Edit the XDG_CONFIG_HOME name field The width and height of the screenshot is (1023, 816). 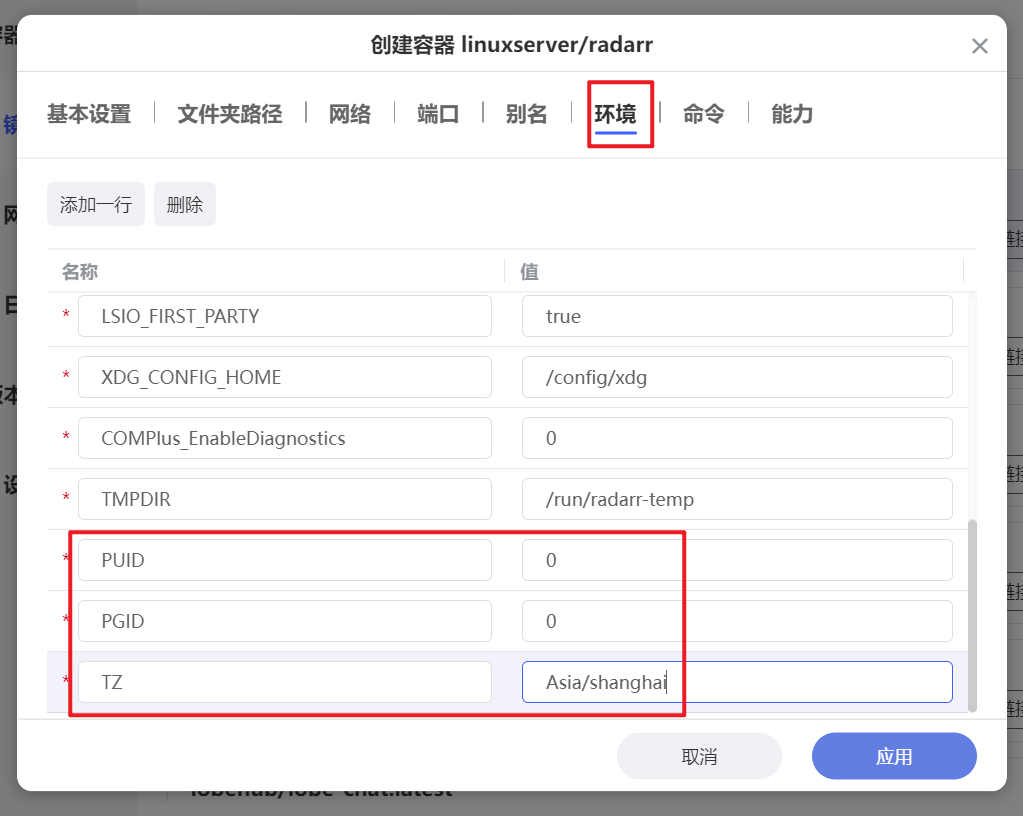point(284,377)
